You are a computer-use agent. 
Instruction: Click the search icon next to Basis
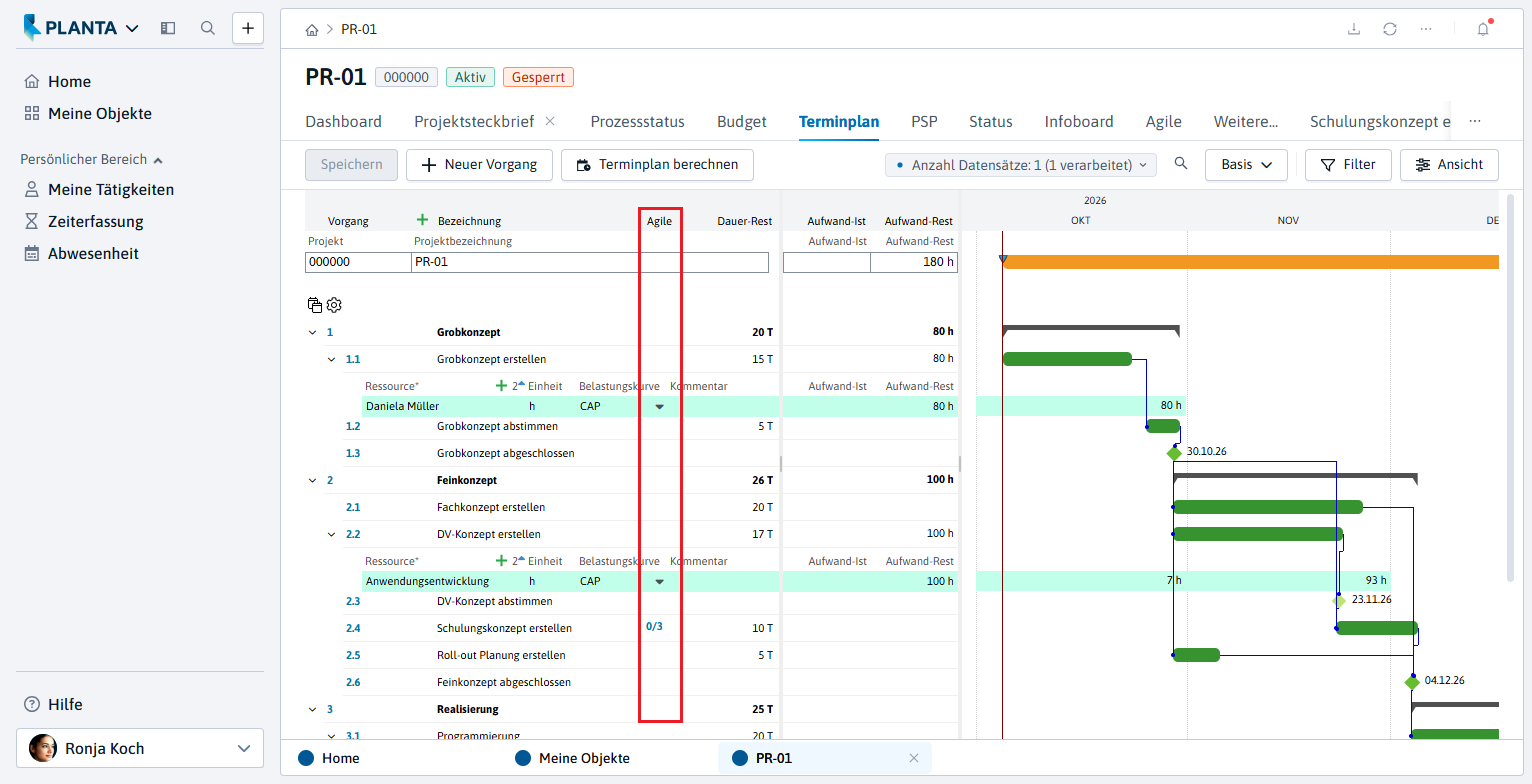1181,164
